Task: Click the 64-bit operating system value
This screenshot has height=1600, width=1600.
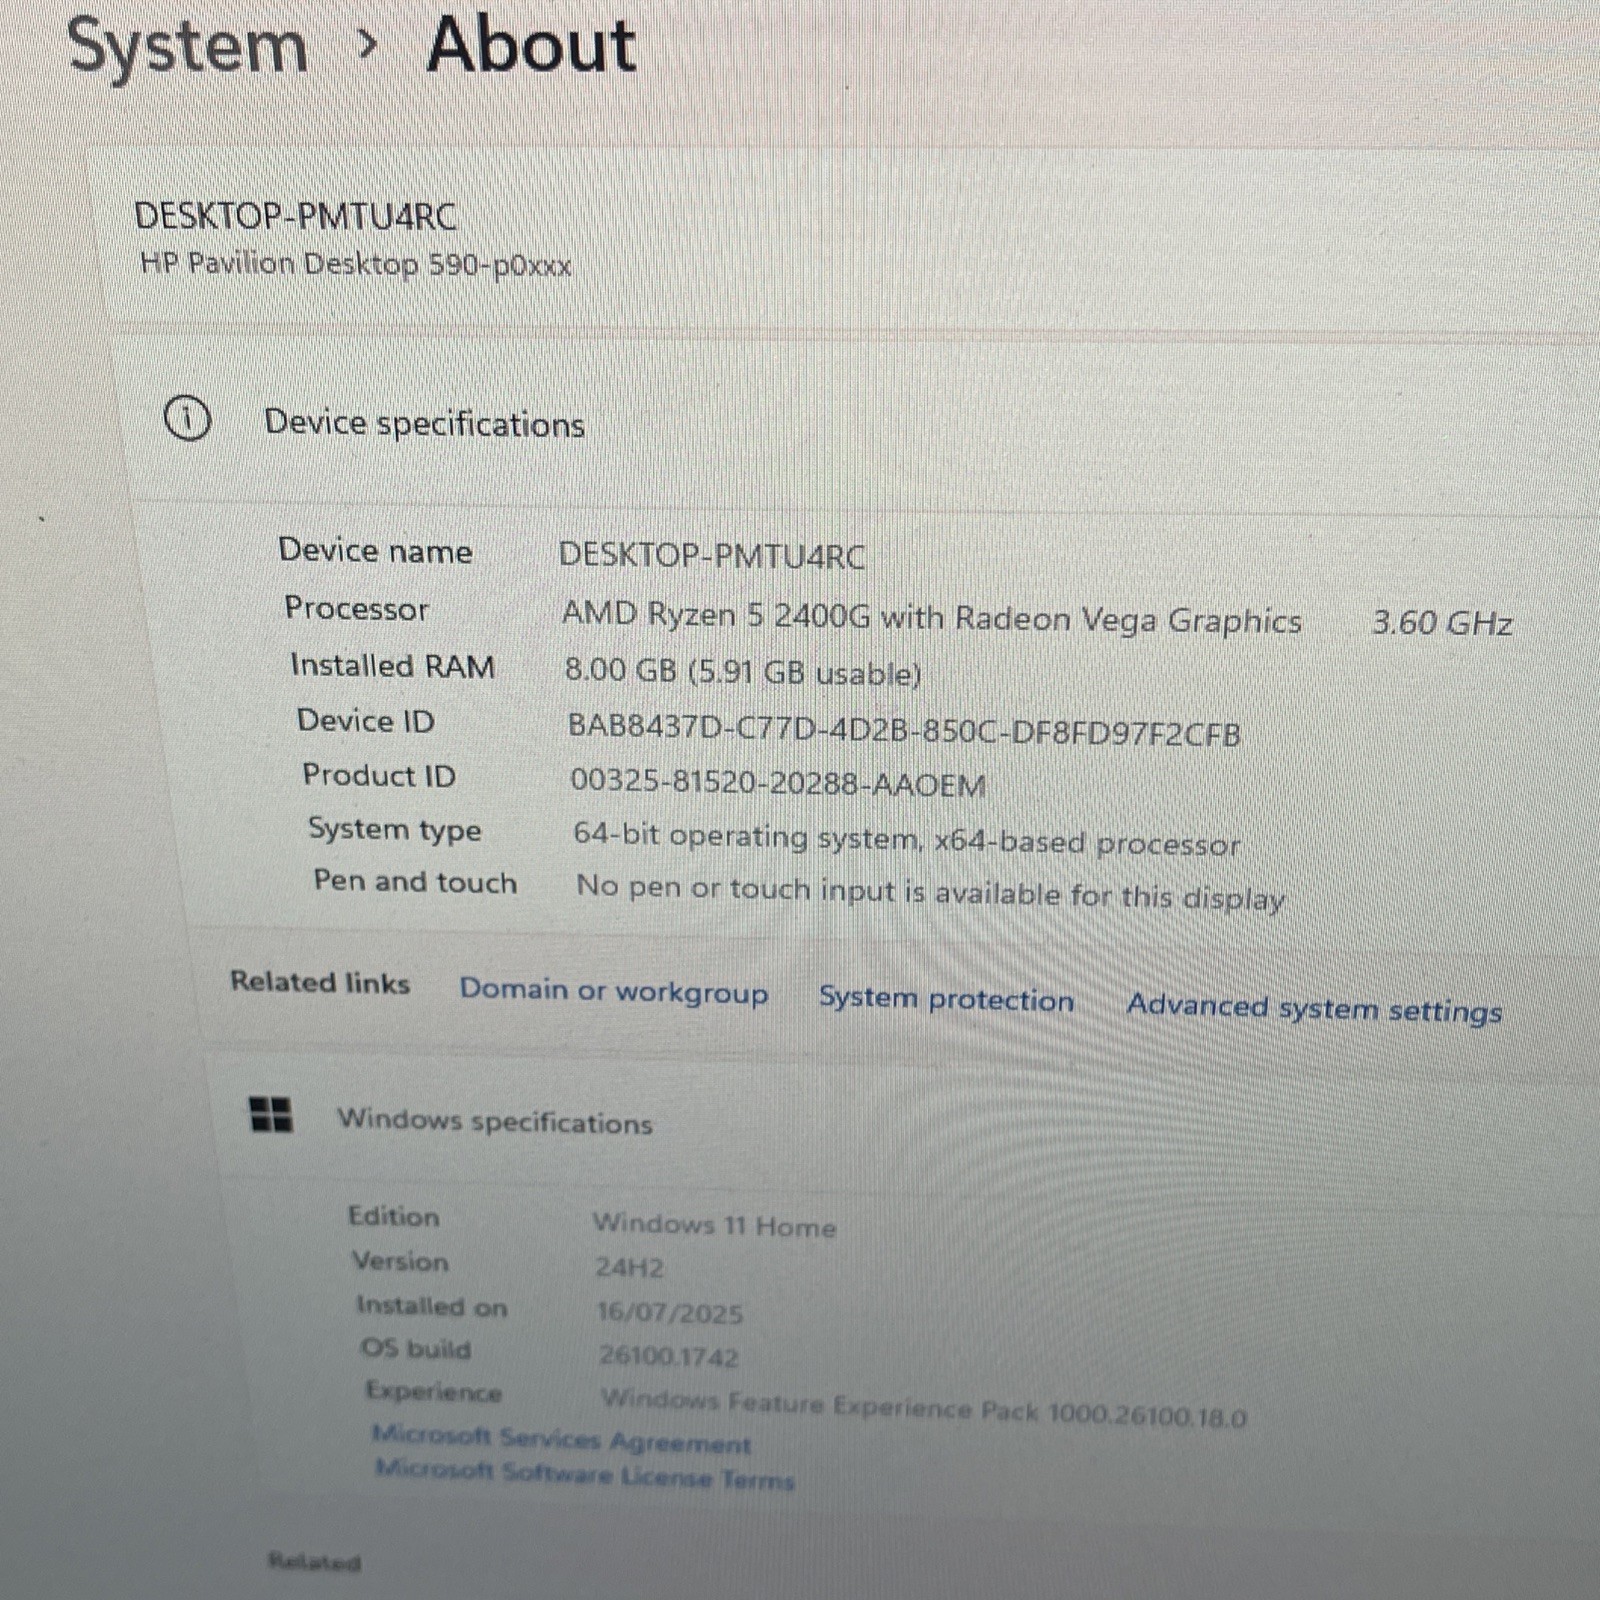Action: click(907, 840)
